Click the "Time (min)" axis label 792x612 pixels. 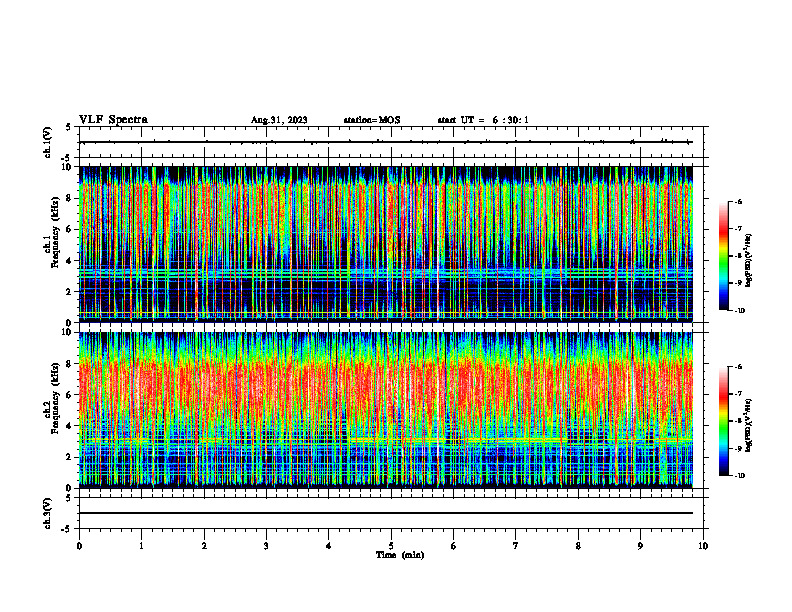pyautogui.click(x=400, y=555)
